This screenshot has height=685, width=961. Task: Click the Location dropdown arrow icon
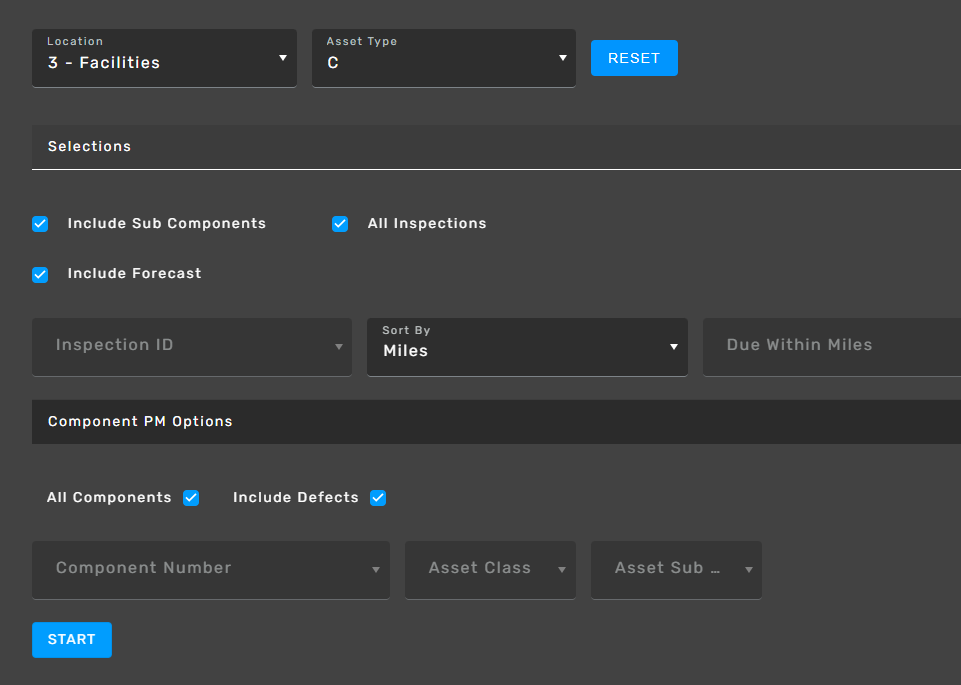[283, 58]
